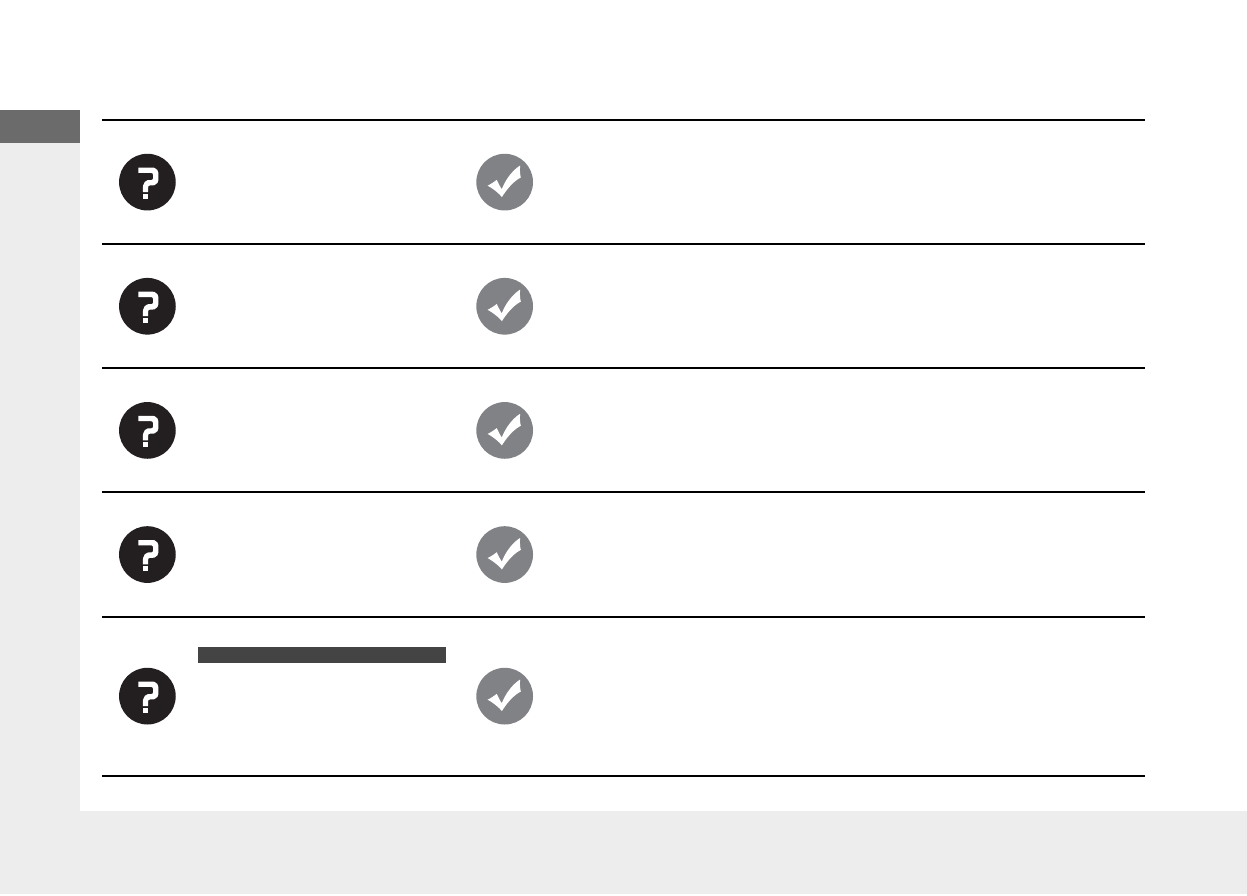Viewport: 1247px width, 896px height.
Task: Select the second row's checkmark icon
Action: pyautogui.click(x=504, y=306)
